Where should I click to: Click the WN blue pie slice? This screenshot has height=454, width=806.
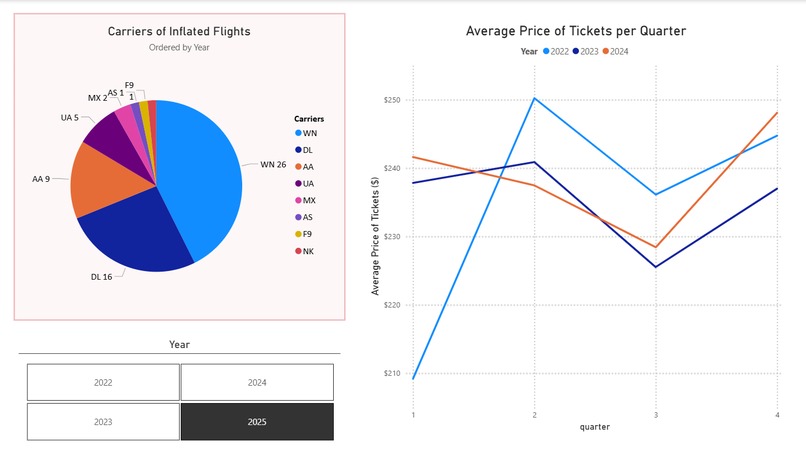pyautogui.click(x=206, y=175)
